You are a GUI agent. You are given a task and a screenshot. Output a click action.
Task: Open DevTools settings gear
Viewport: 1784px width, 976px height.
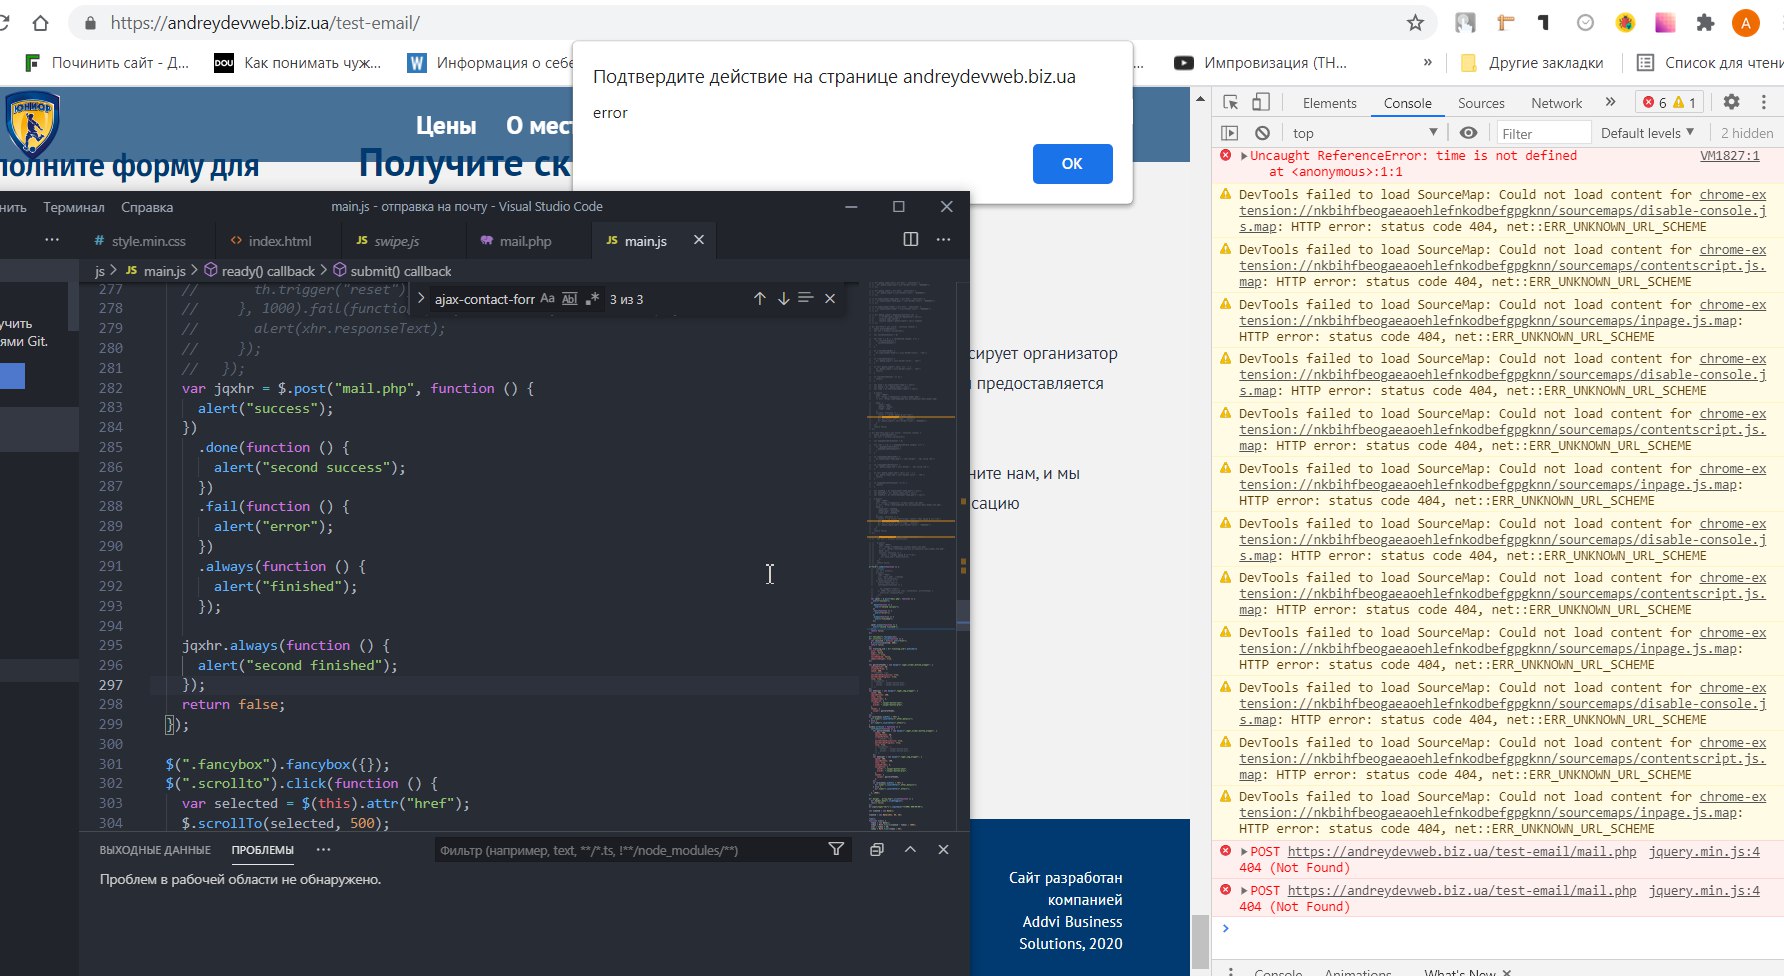[x=1731, y=102]
